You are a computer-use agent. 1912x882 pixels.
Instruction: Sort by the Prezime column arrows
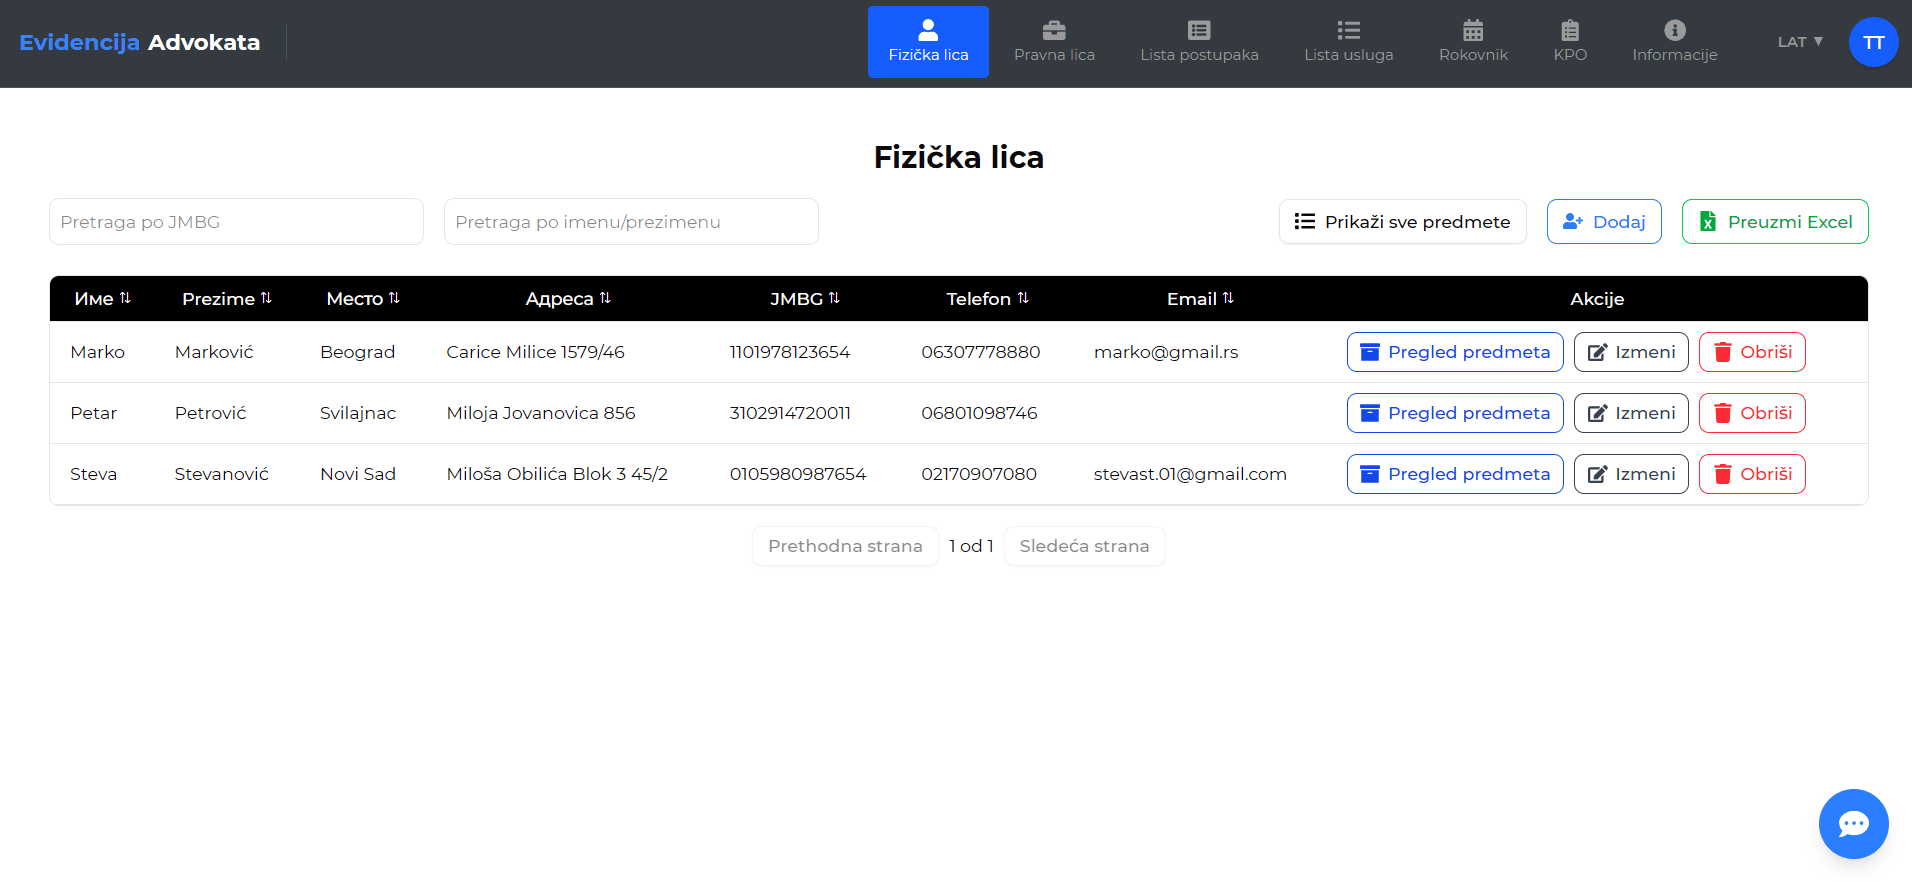(266, 298)
